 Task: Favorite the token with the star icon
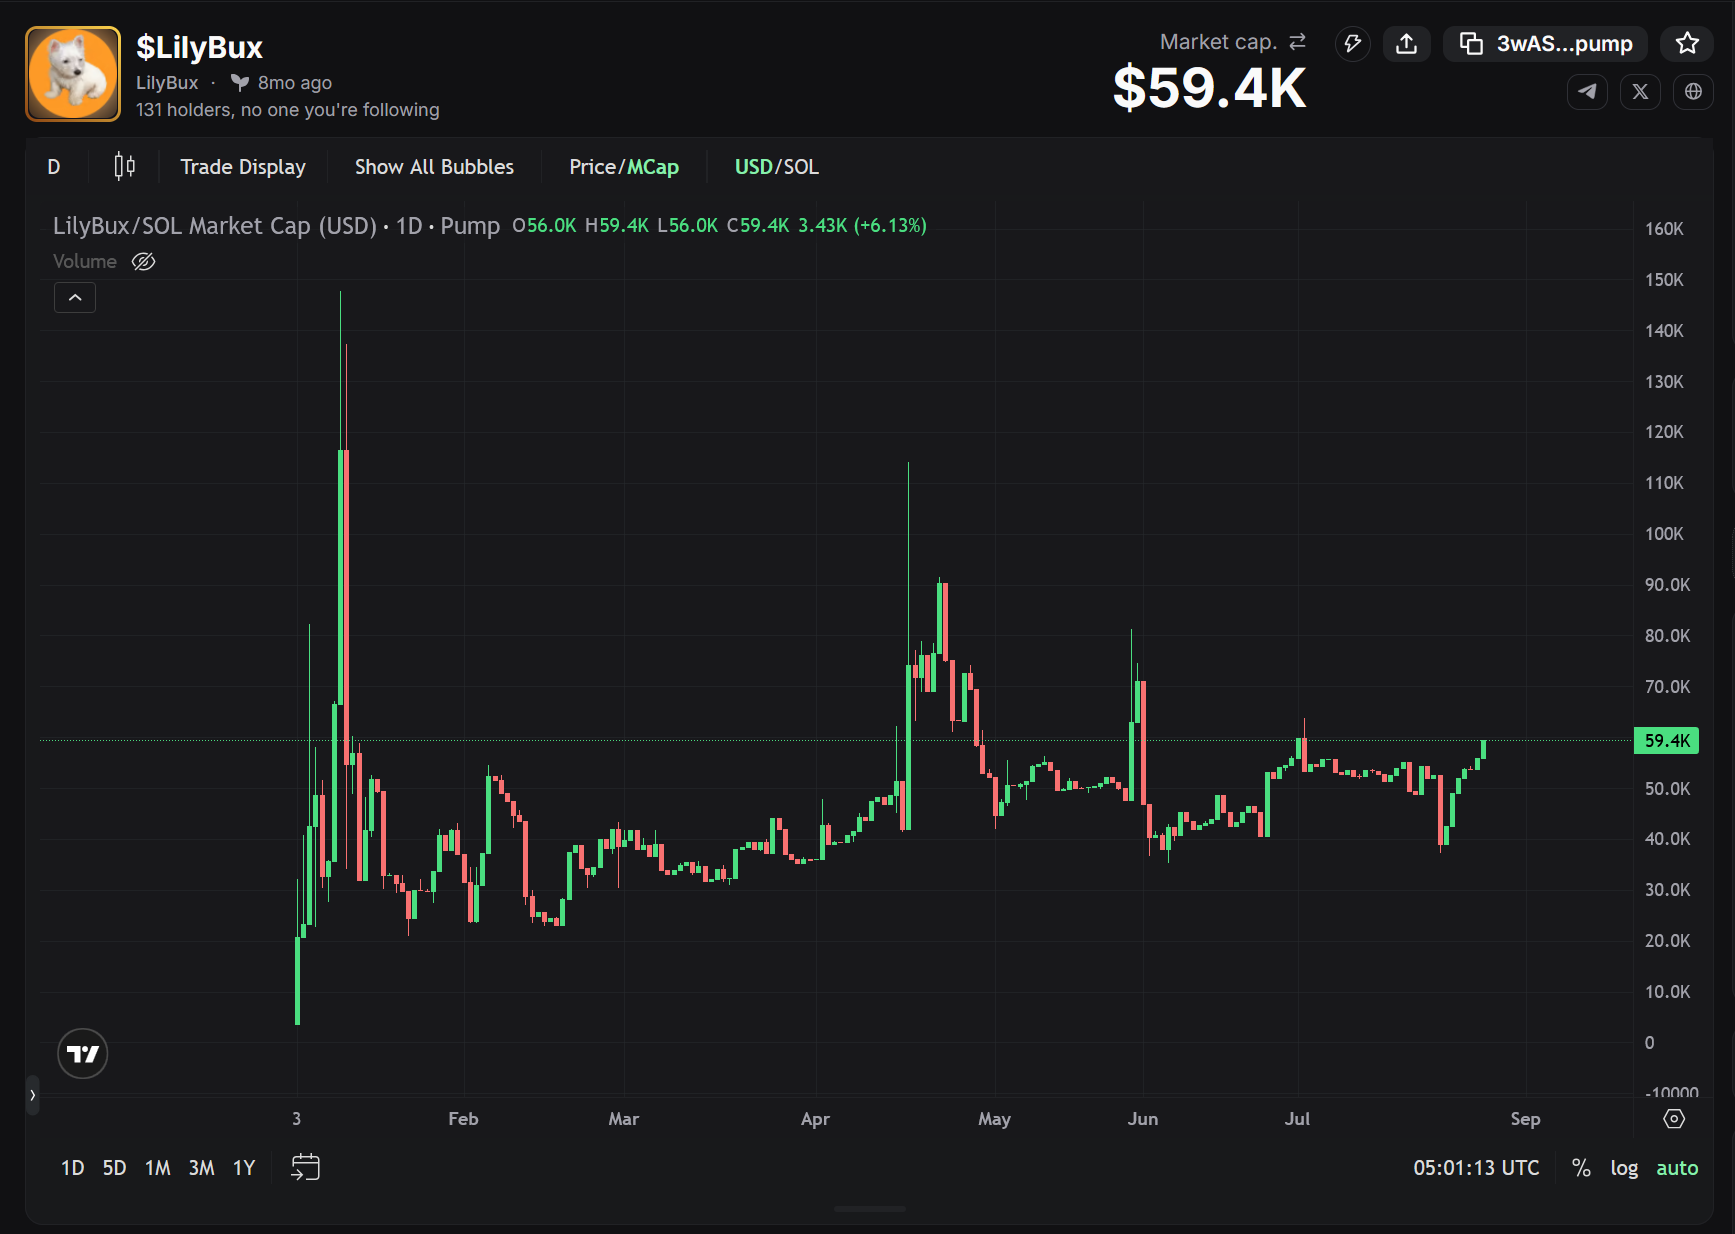(x=1687, y=44)
